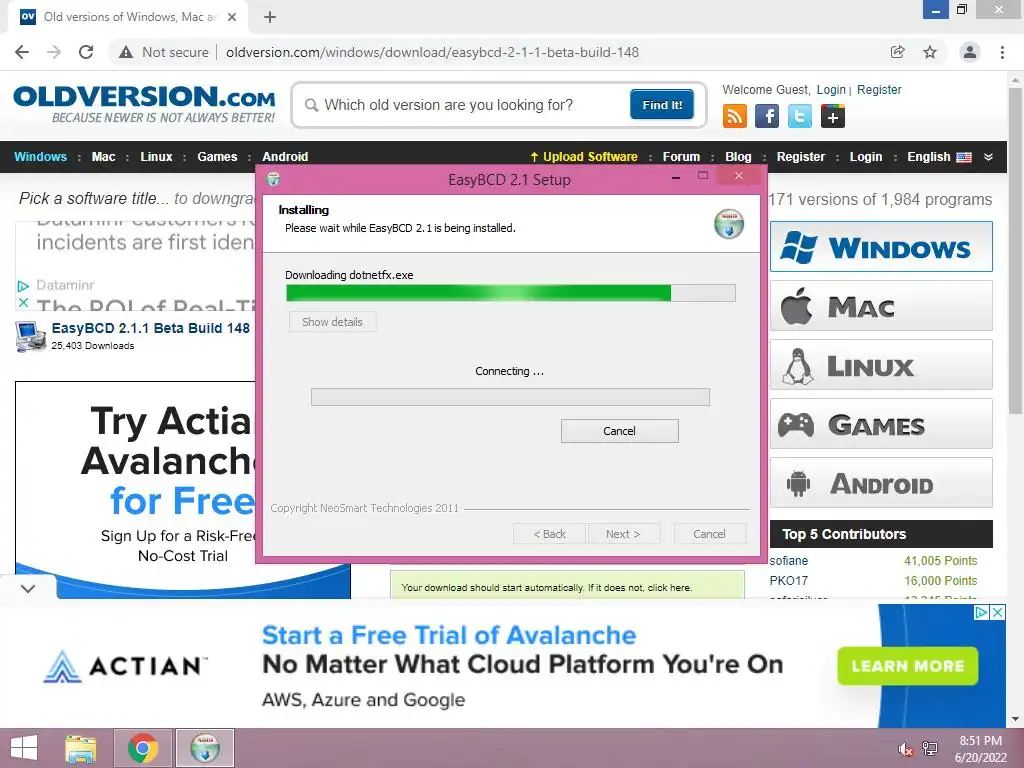Bookmark this page with the star icon
The height and width of the screenshot is (768, 1024).
(x=930, y=52)
